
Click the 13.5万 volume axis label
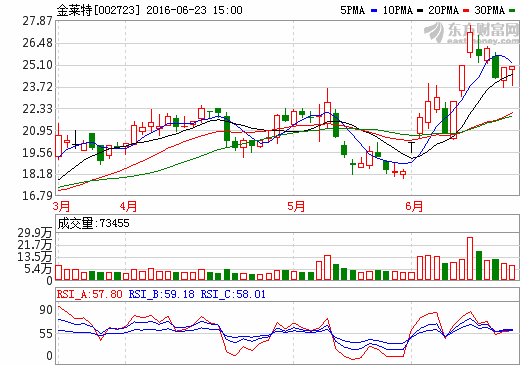tap(35, 257)
